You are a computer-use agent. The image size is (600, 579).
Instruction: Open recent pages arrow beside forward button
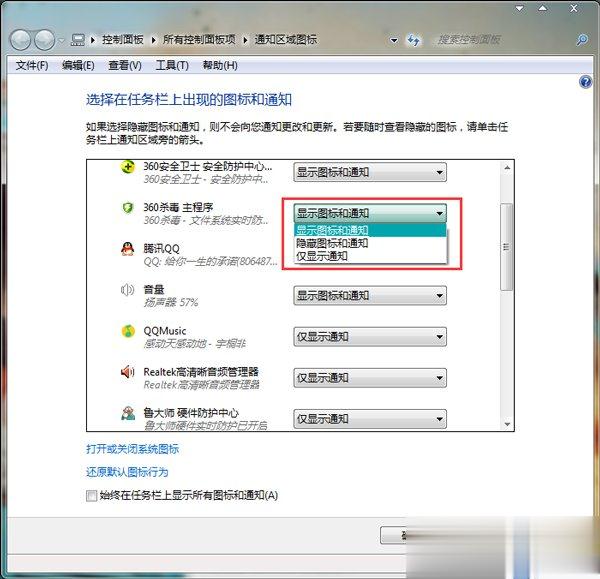coord(61,40)
